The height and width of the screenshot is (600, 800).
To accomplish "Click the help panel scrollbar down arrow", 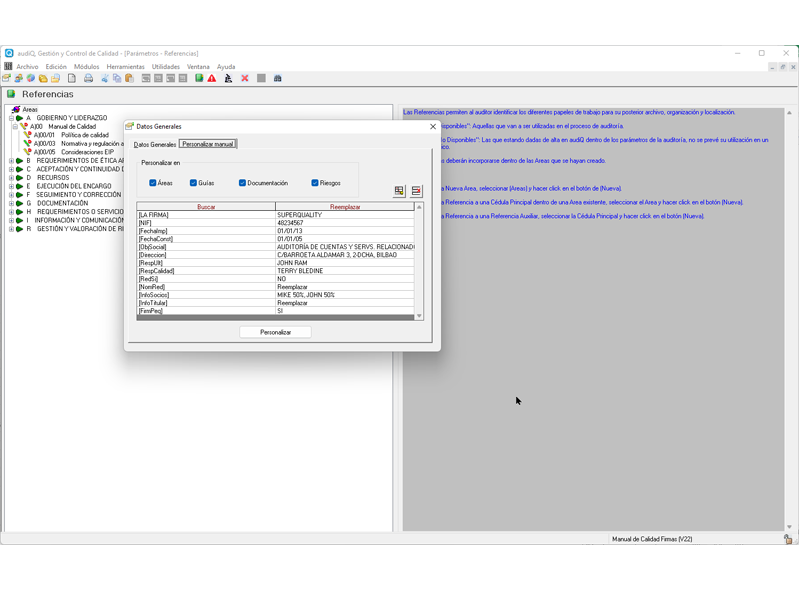I will [789, 527].
